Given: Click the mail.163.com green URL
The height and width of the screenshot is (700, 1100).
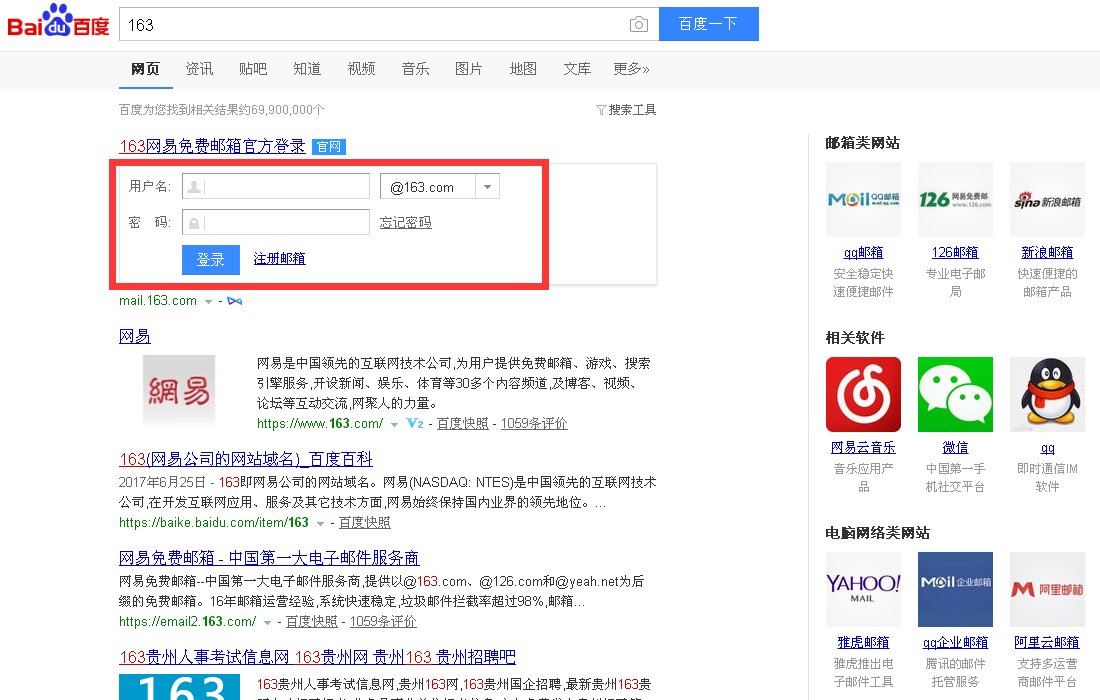Looking at the screenshot, I should (158, 300).
